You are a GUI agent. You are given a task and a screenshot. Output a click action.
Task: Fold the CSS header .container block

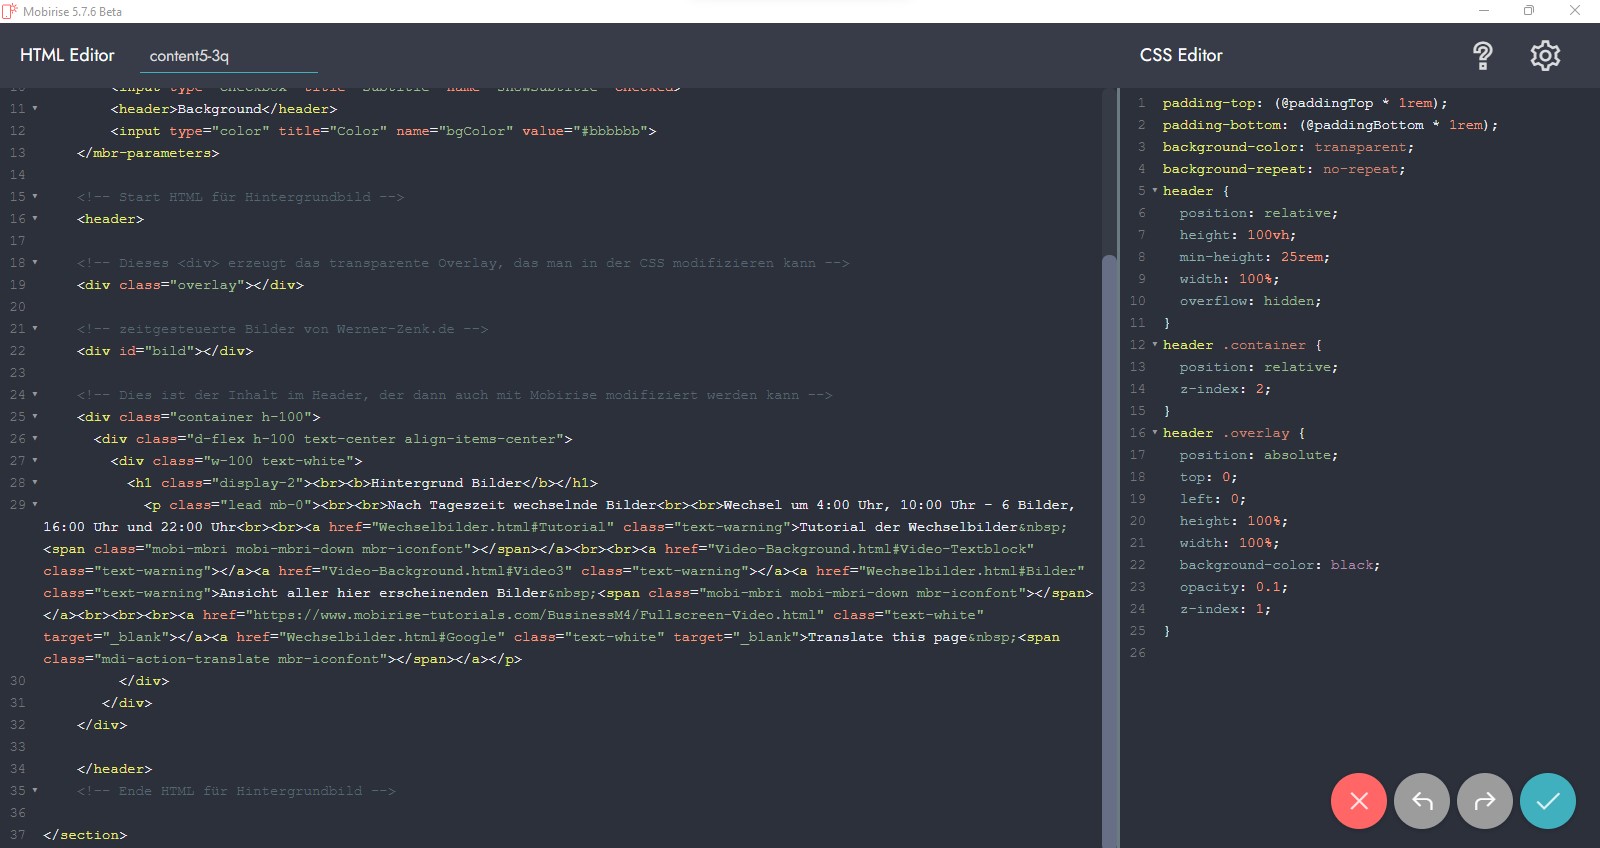pyautogui.click(x=1155, y=345)
